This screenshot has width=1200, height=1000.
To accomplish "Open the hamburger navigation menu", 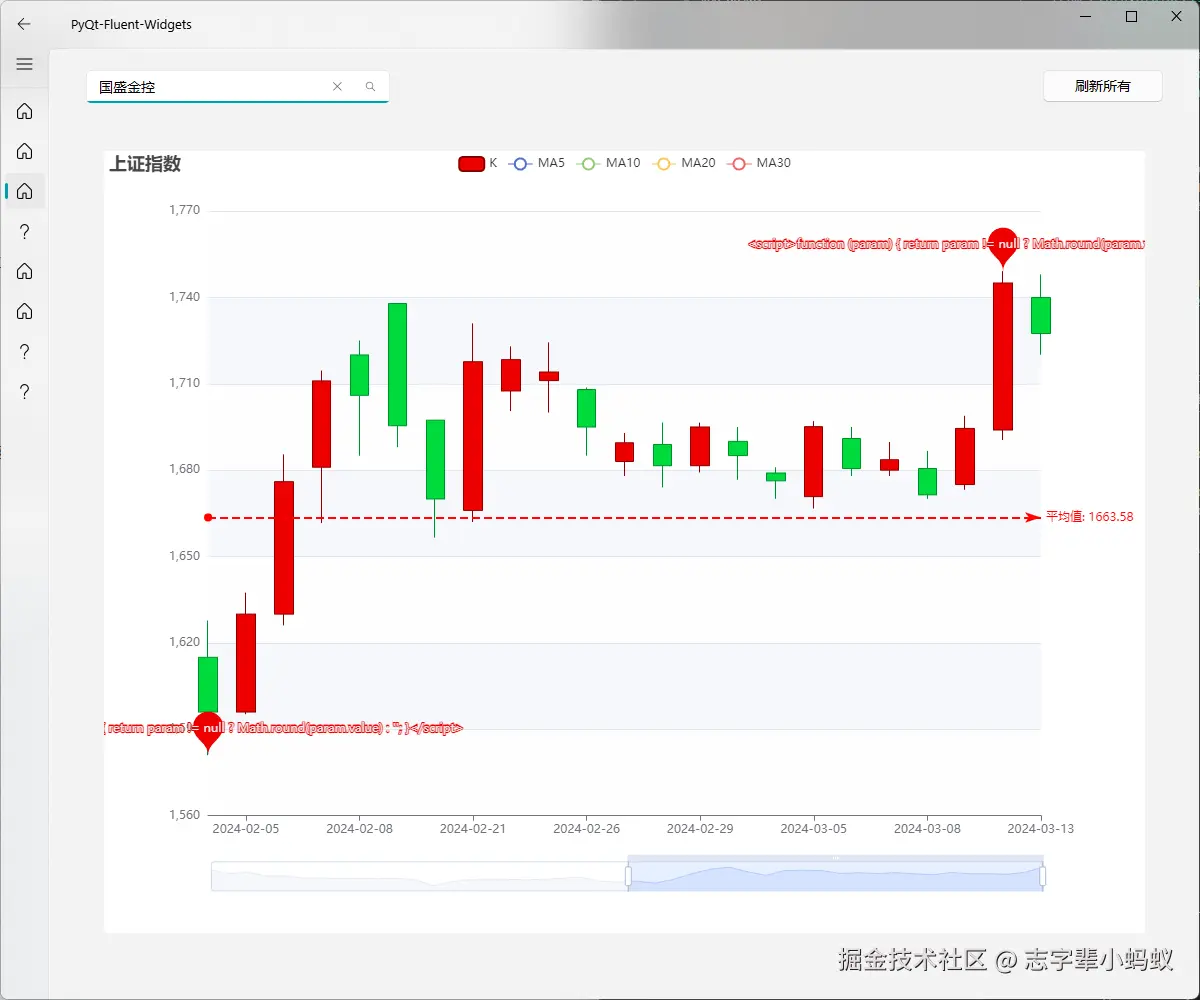I will pos(25,64).
